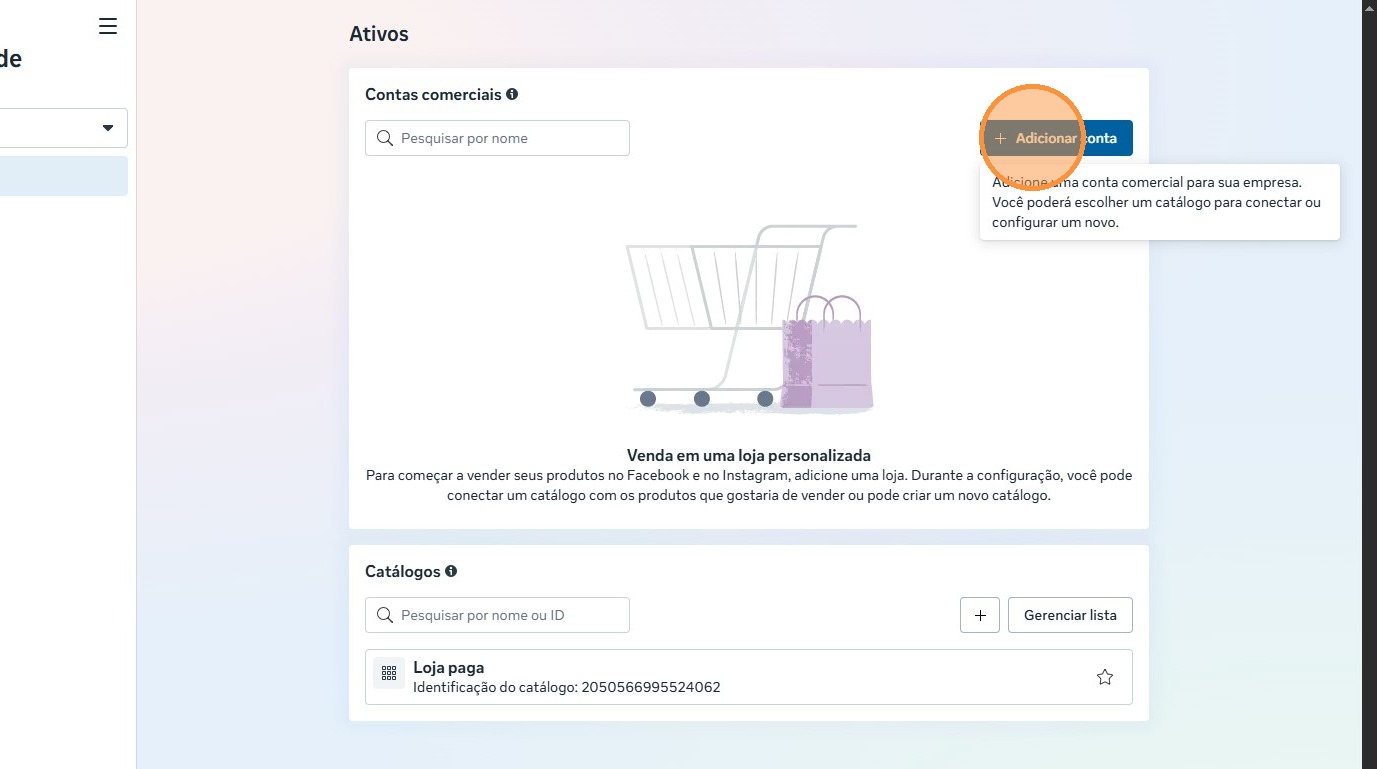The width and height of the screenshot is (1377, 769).
Task: Select the highlighted blue sidebar item
Action: tap(63, 176)
